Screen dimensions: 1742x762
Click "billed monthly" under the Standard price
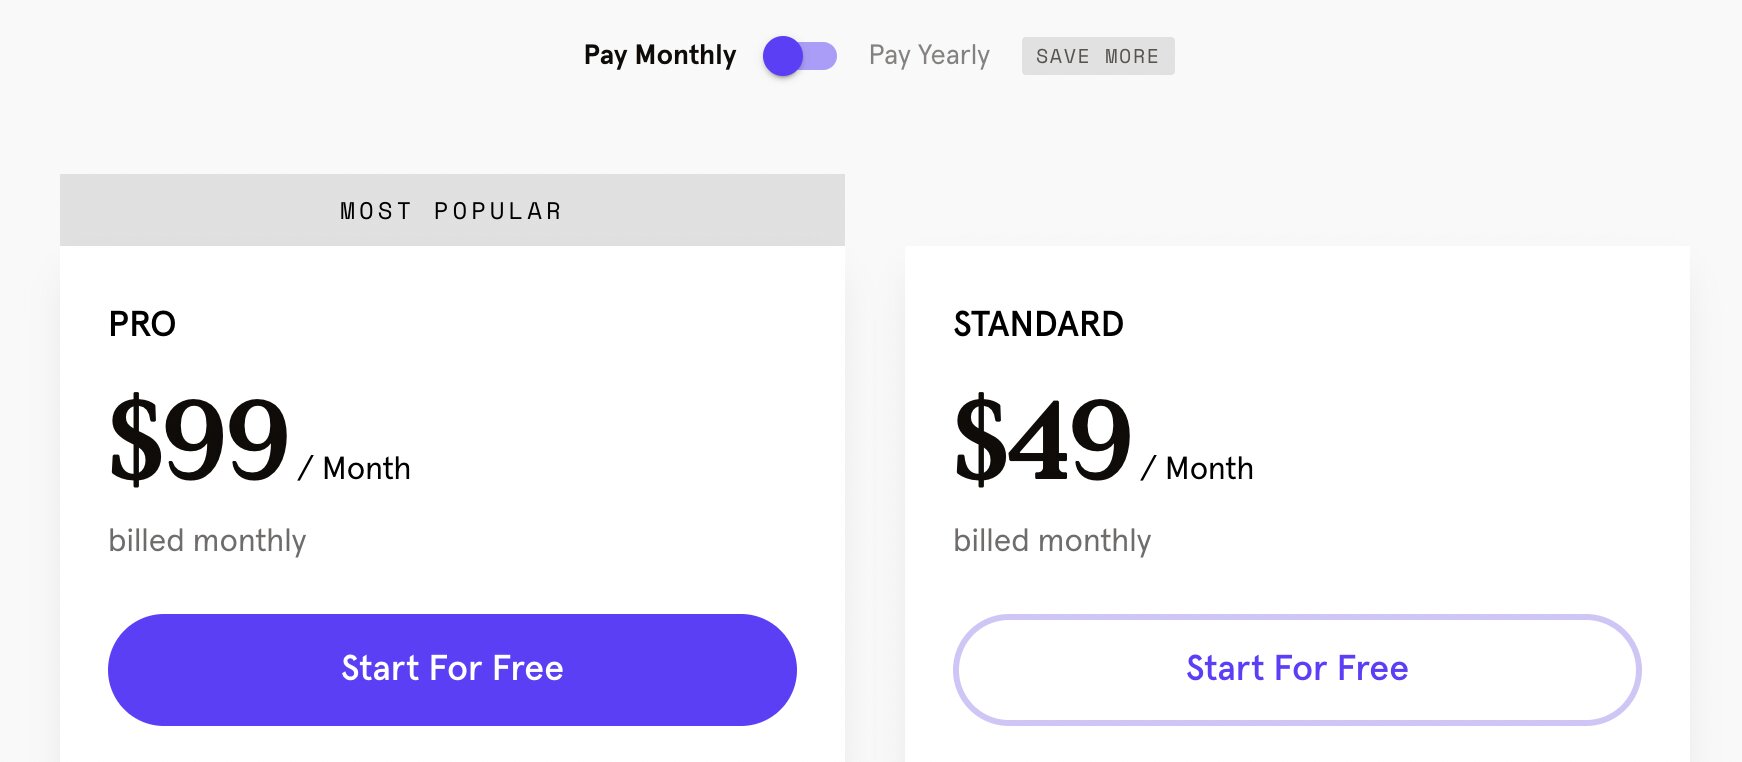[x=1052, y=541]
